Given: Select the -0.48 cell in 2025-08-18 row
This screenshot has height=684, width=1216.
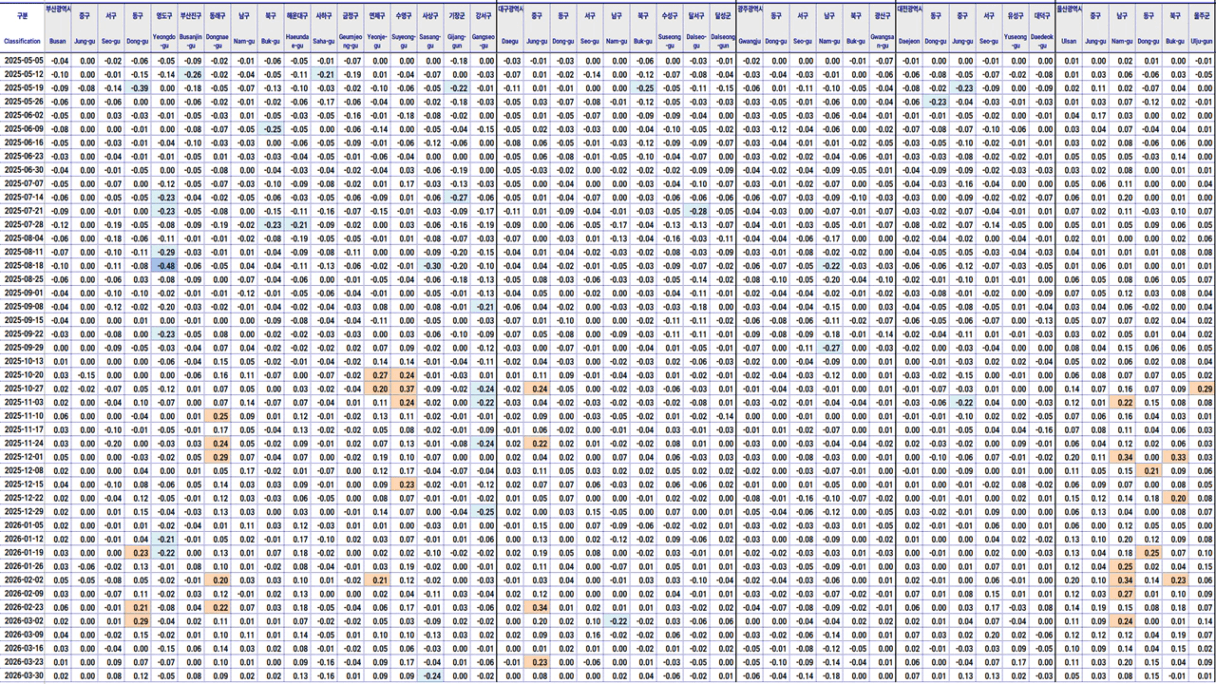Looking at the screenshot, I should [165, 266].
